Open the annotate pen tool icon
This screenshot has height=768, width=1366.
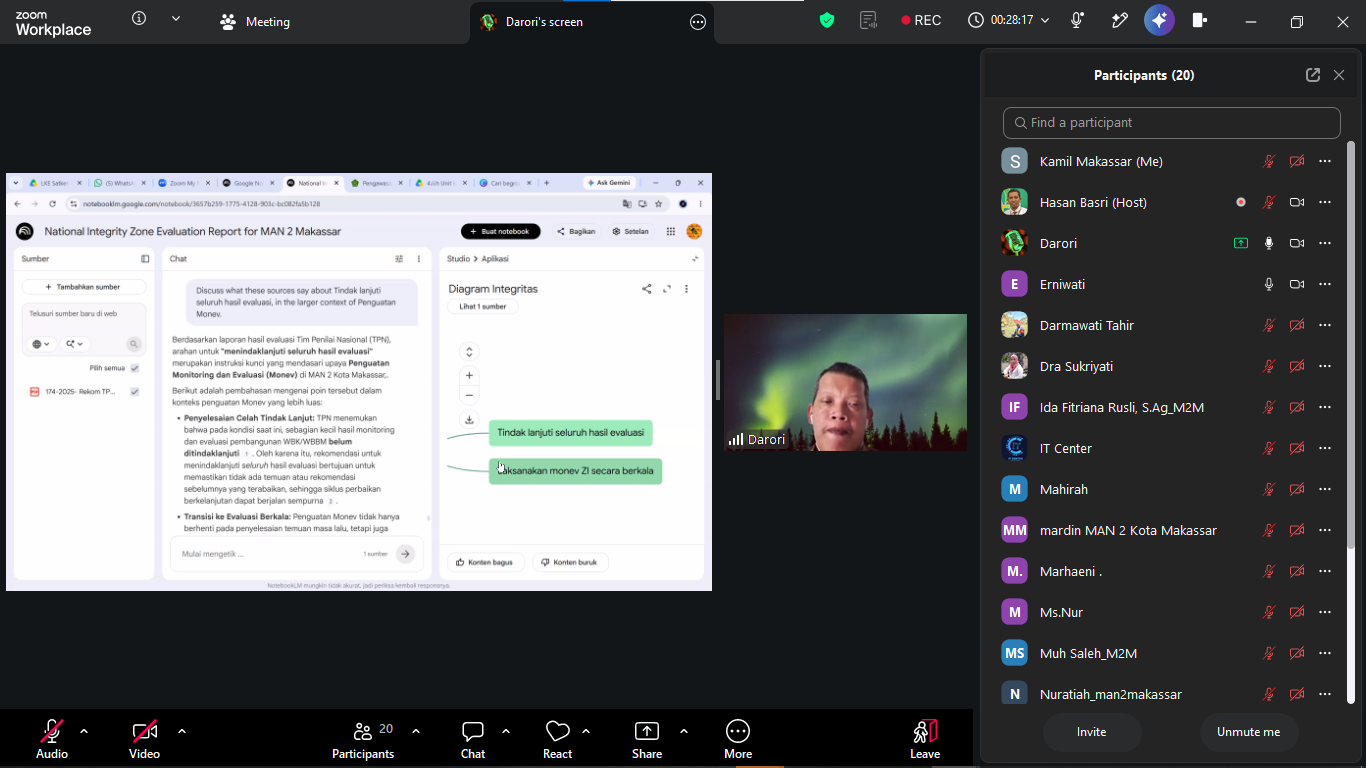pos(1119,20)
